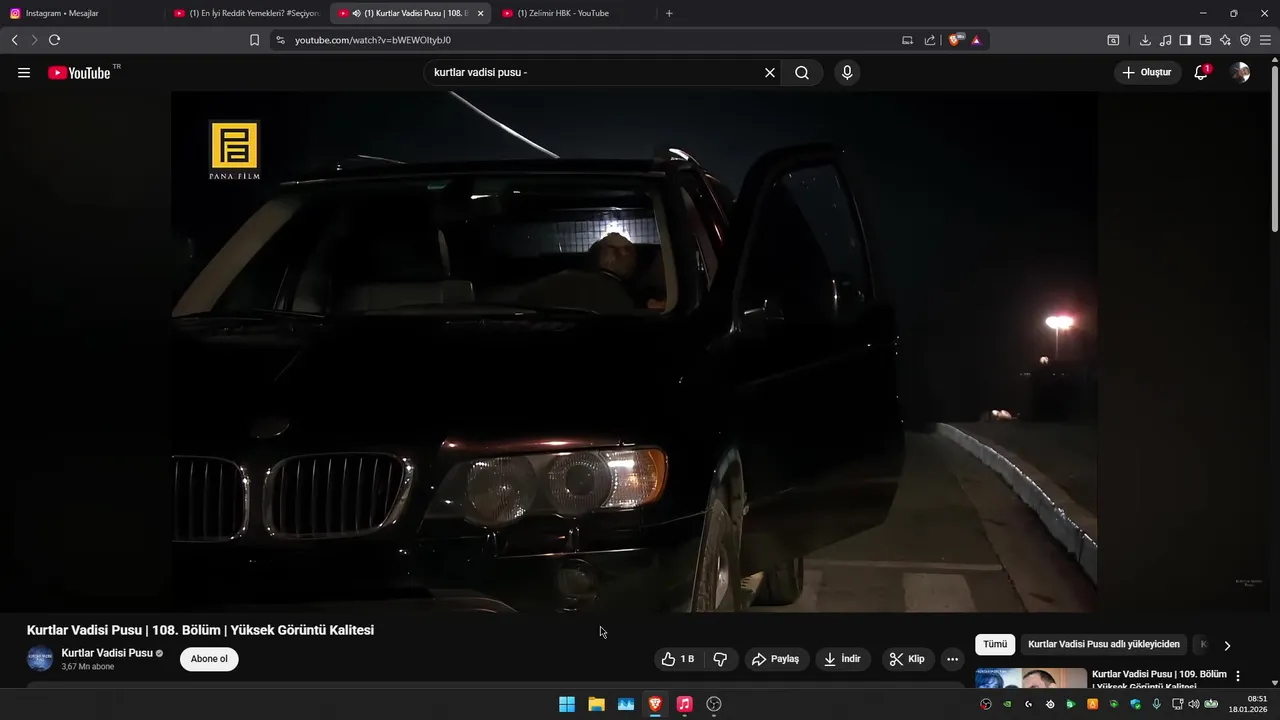Image resolution: width=1280 pixels, height=720 pixels.
Task: Open options for 109. Bölüm suggested video
Action: click(1238, 676)
